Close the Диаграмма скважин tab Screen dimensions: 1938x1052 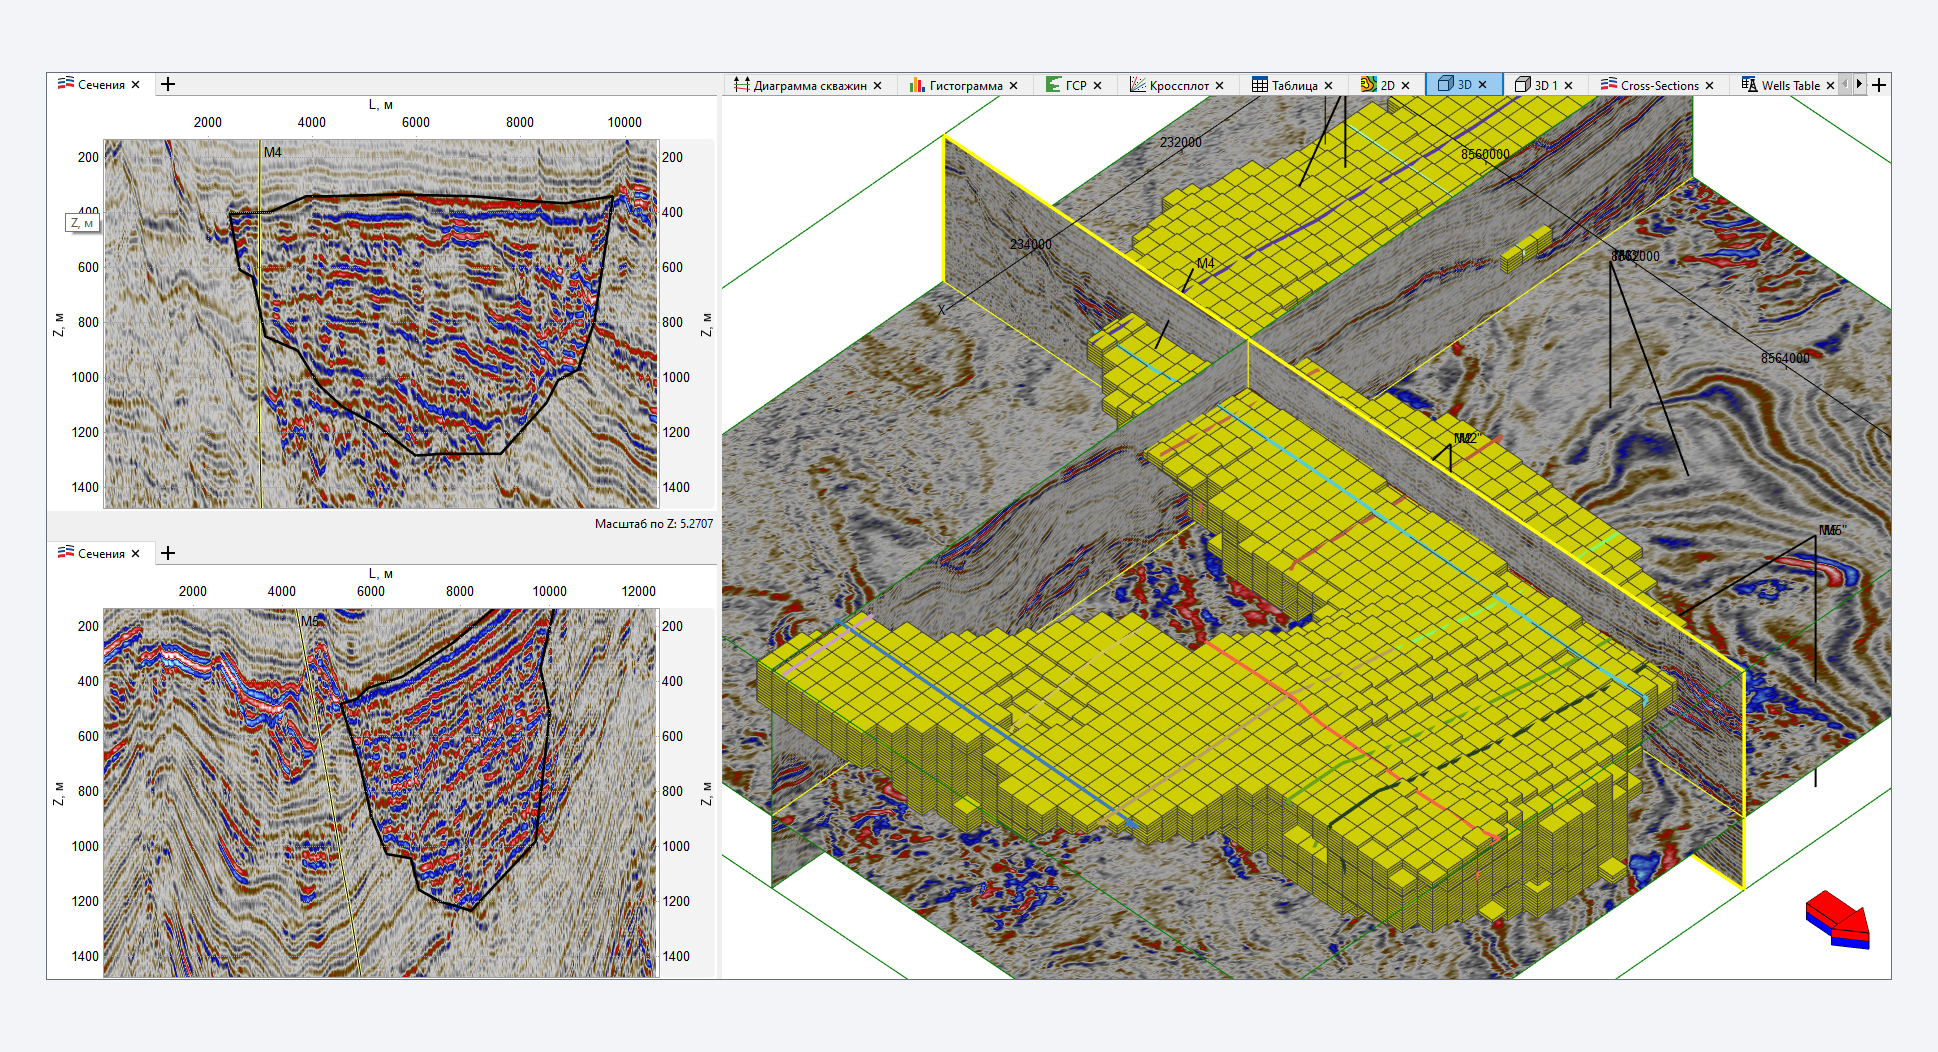pos(877,86)
